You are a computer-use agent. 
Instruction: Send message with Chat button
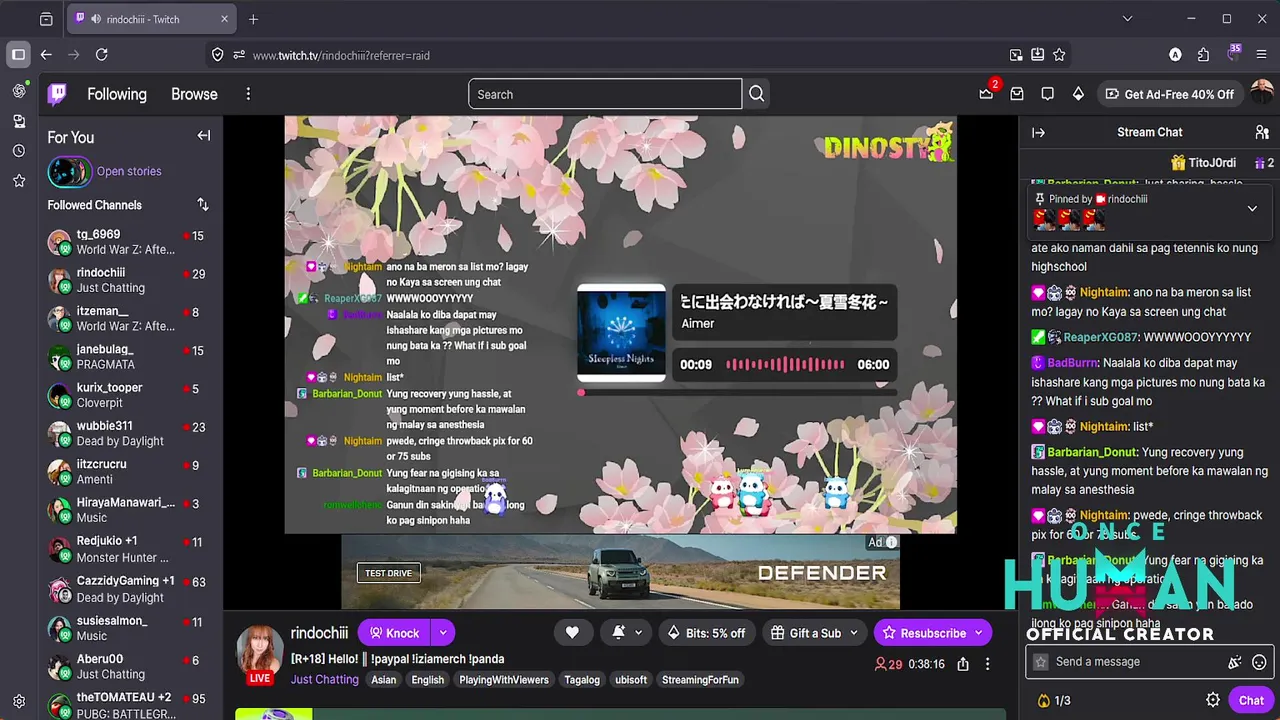(x=1251, y=700)
